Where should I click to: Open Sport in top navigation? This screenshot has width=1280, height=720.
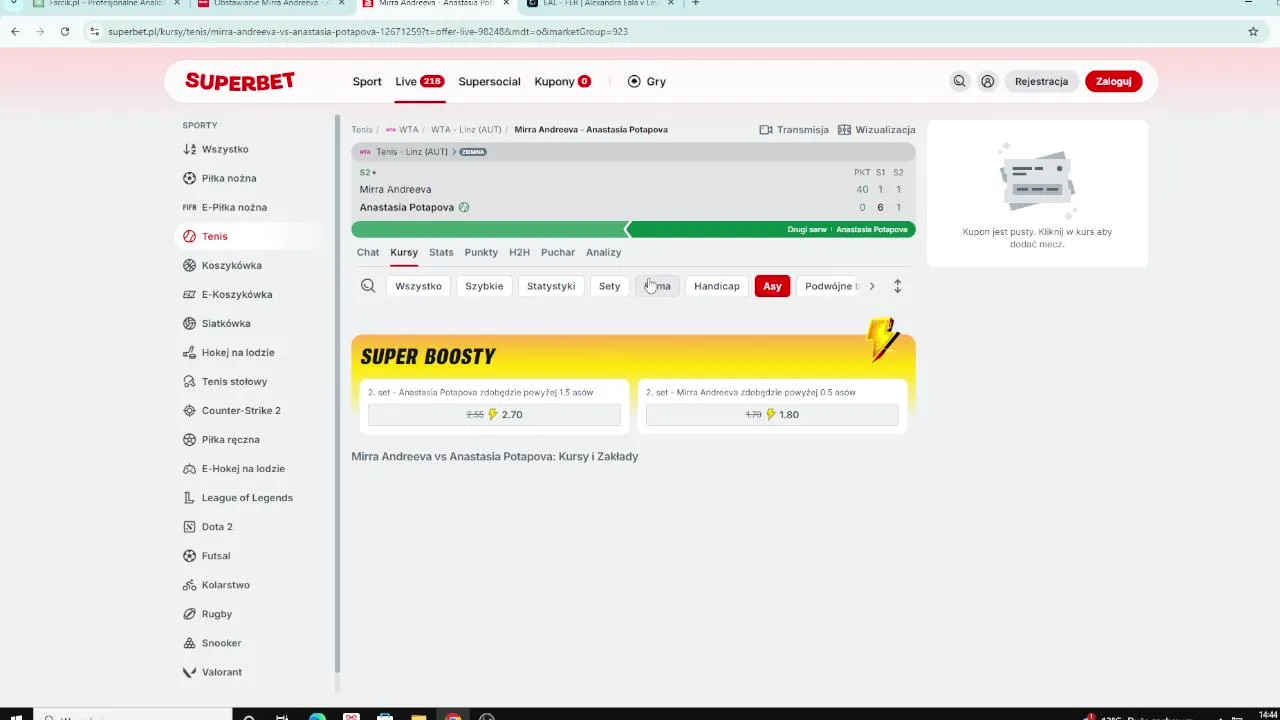point(367,82)
